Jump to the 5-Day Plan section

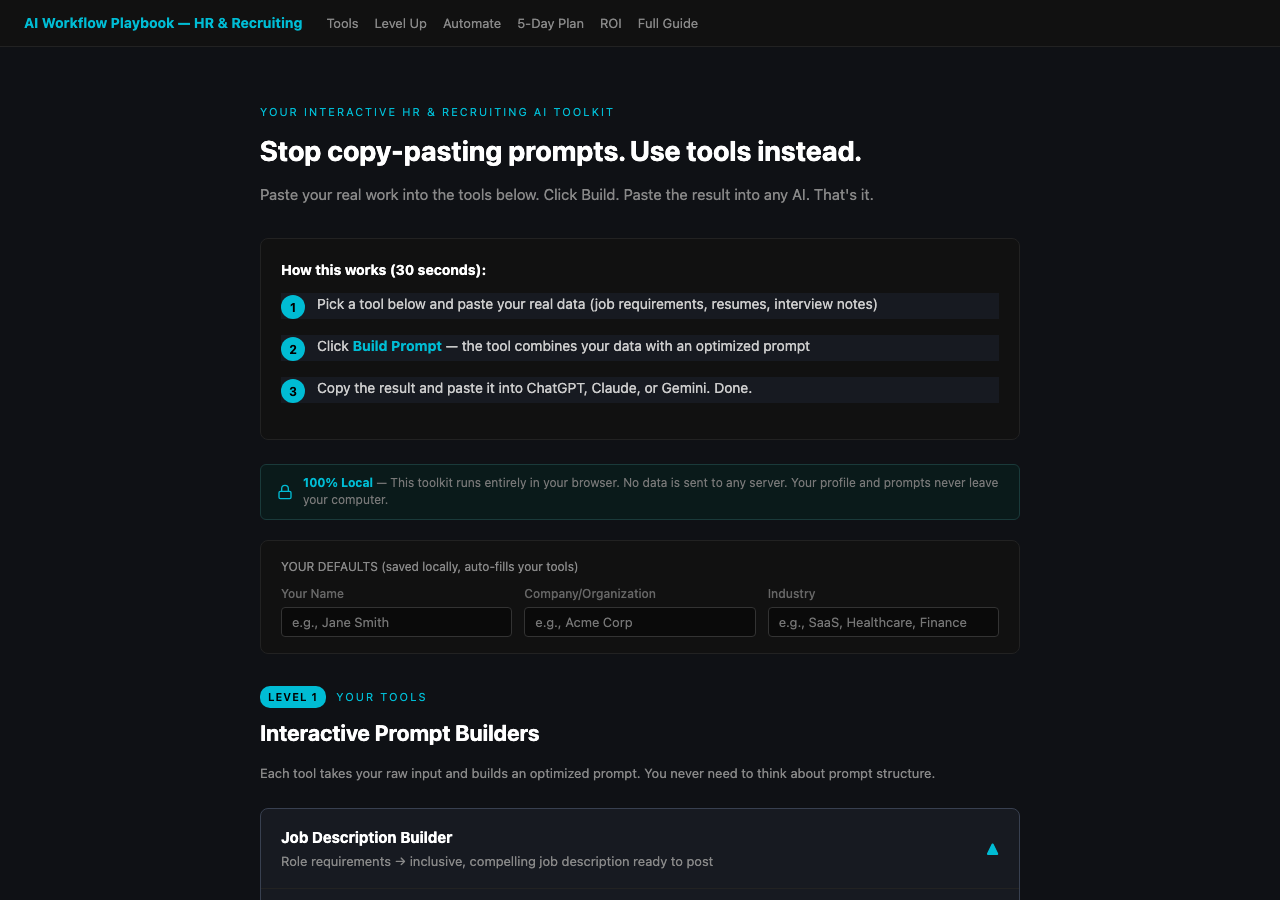(x=550, y=23)
